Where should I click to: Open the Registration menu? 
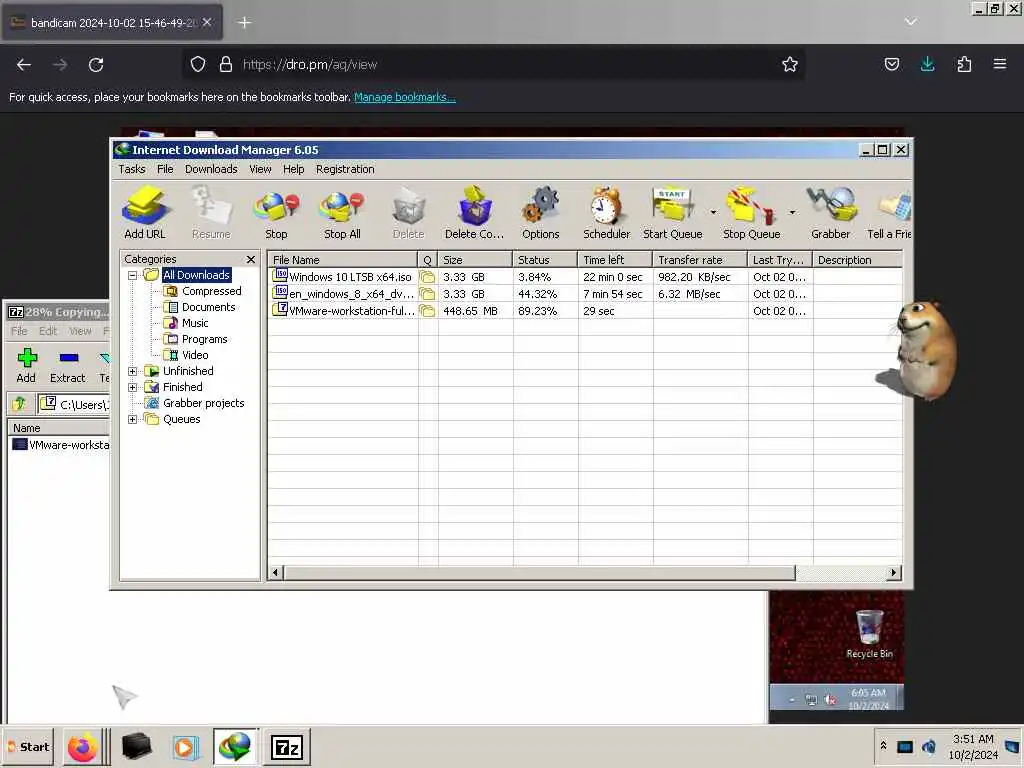[x=345, y=169]
